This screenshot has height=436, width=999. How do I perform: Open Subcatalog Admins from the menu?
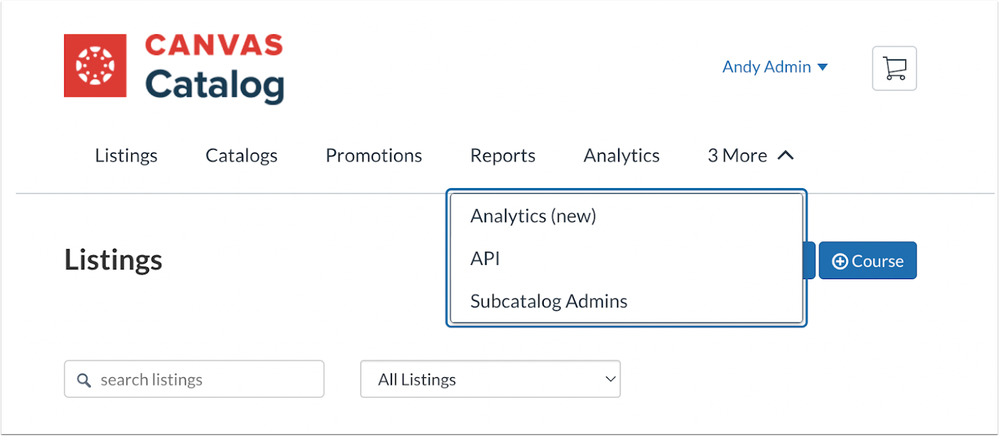click(549, 301)
